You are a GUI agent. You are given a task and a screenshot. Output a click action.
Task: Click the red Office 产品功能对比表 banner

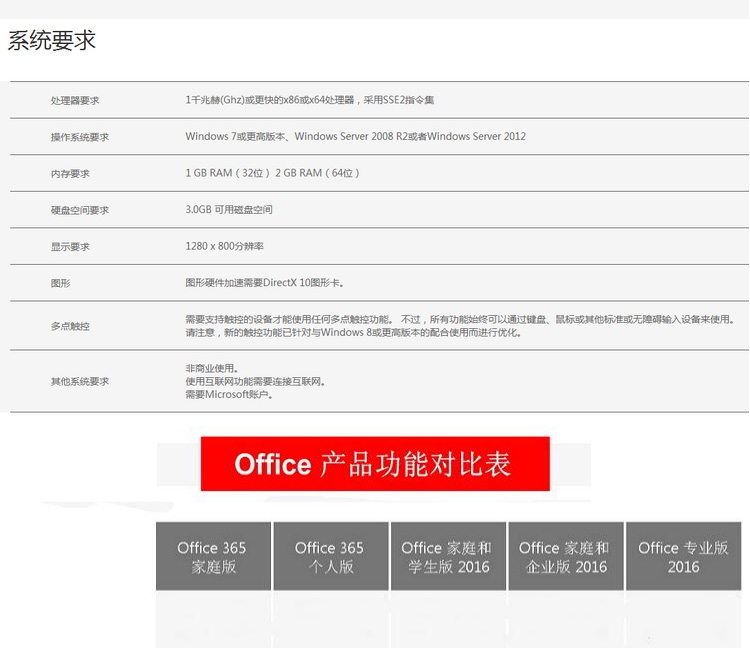375,464
